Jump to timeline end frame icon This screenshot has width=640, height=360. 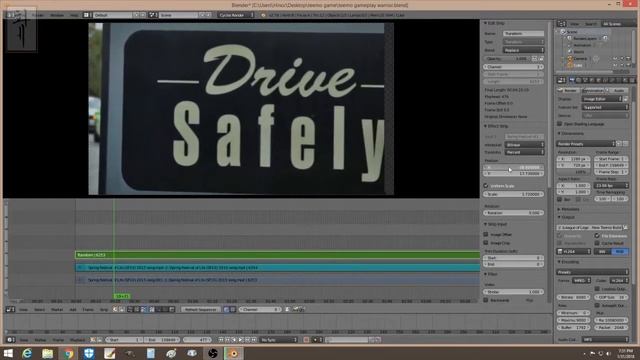[254, 340]
